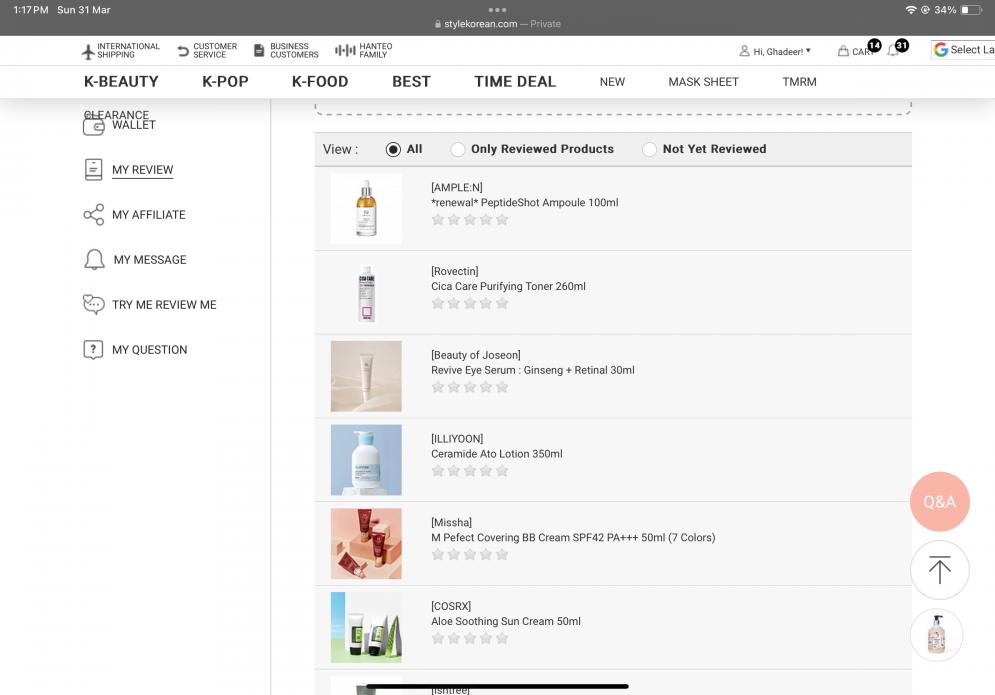Rate the PeptideShot Ampoule five stars
The image size is (995, 695).
pyautogui.click(x=502, y=219)
